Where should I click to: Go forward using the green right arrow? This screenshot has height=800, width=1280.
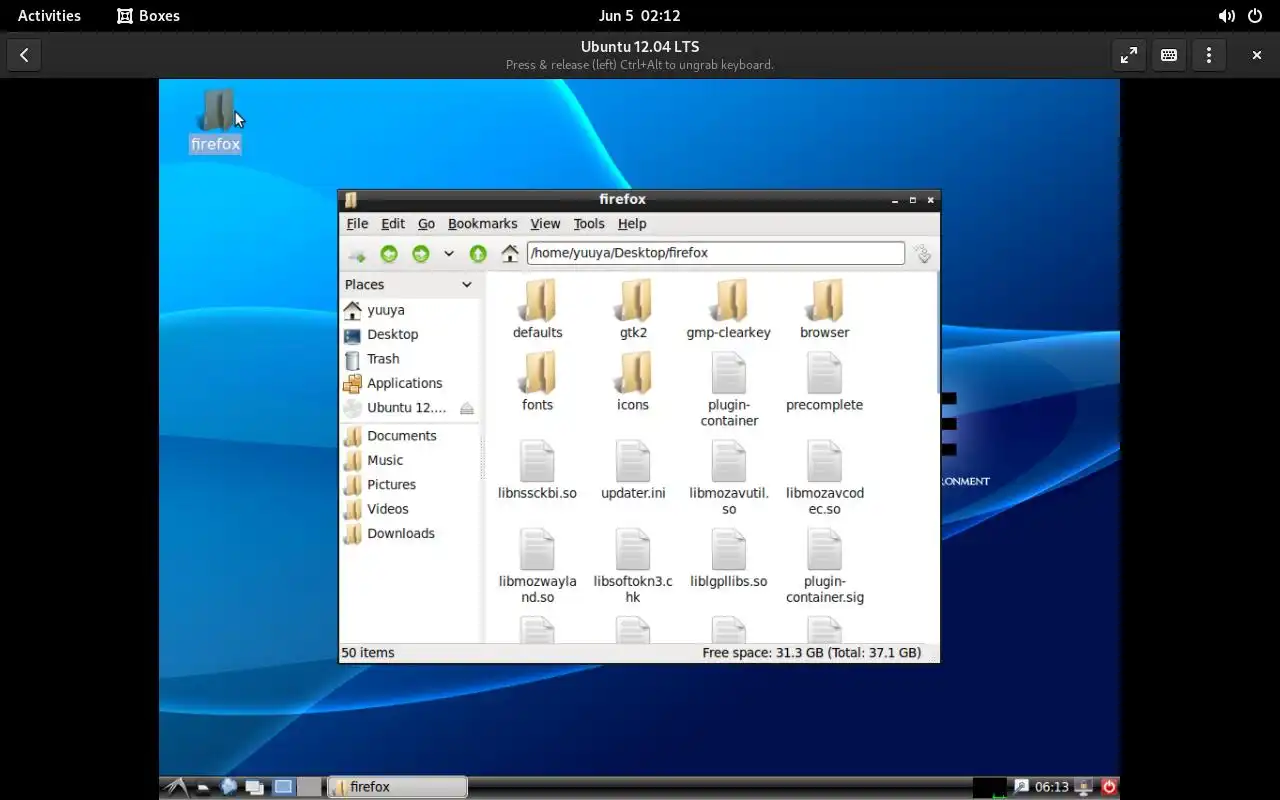coord(421,254)
